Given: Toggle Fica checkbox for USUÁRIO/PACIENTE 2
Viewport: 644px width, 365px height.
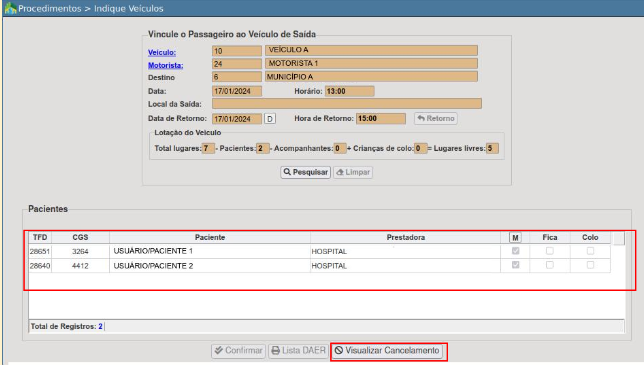Looking at the screenshot, I should coord(550,265).
